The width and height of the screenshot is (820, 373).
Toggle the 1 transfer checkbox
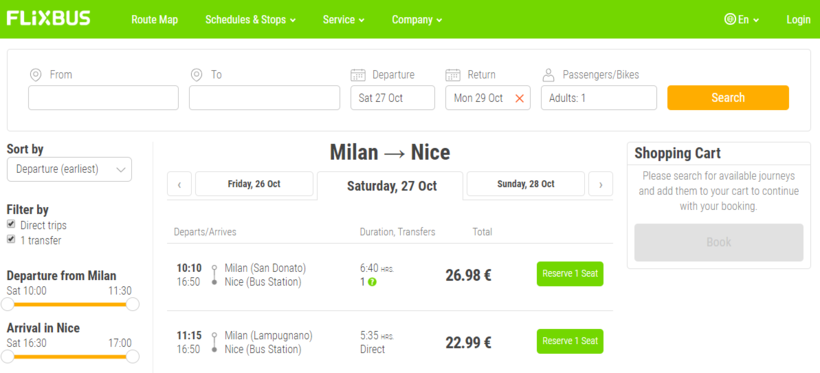click(x=11, y=239)
